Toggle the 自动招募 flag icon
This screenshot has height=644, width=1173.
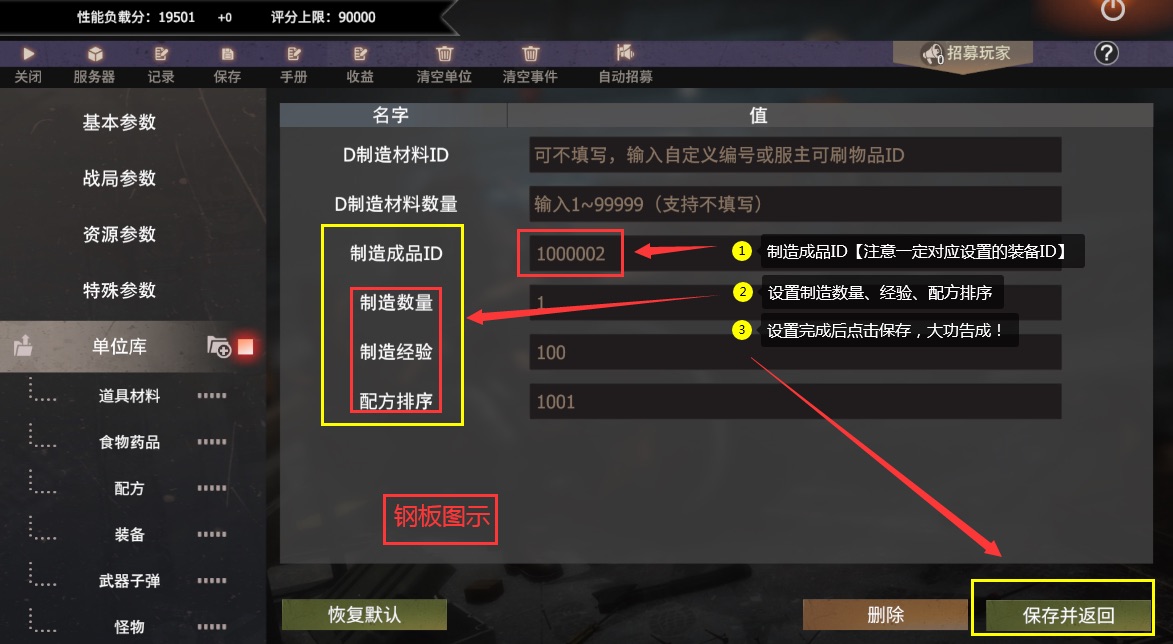click(625, 52)
